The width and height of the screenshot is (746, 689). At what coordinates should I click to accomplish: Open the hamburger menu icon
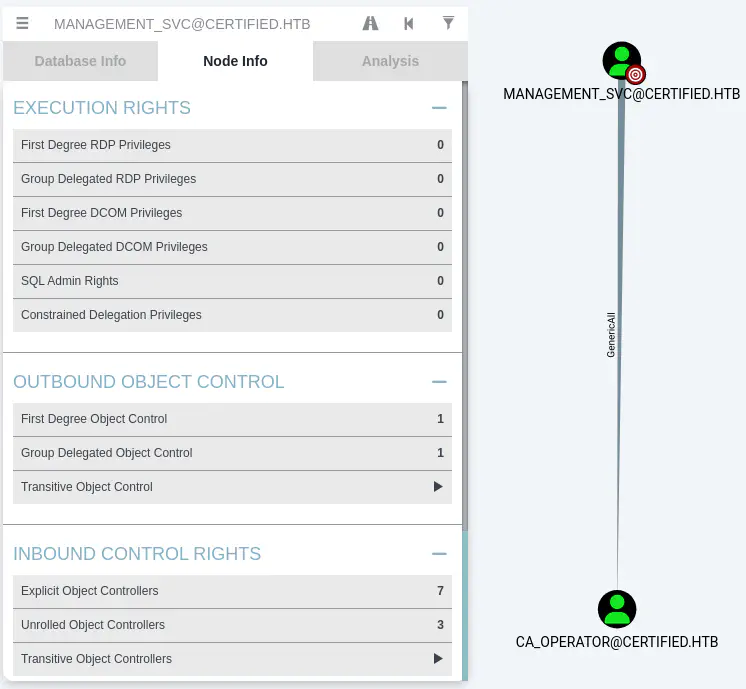22,23
